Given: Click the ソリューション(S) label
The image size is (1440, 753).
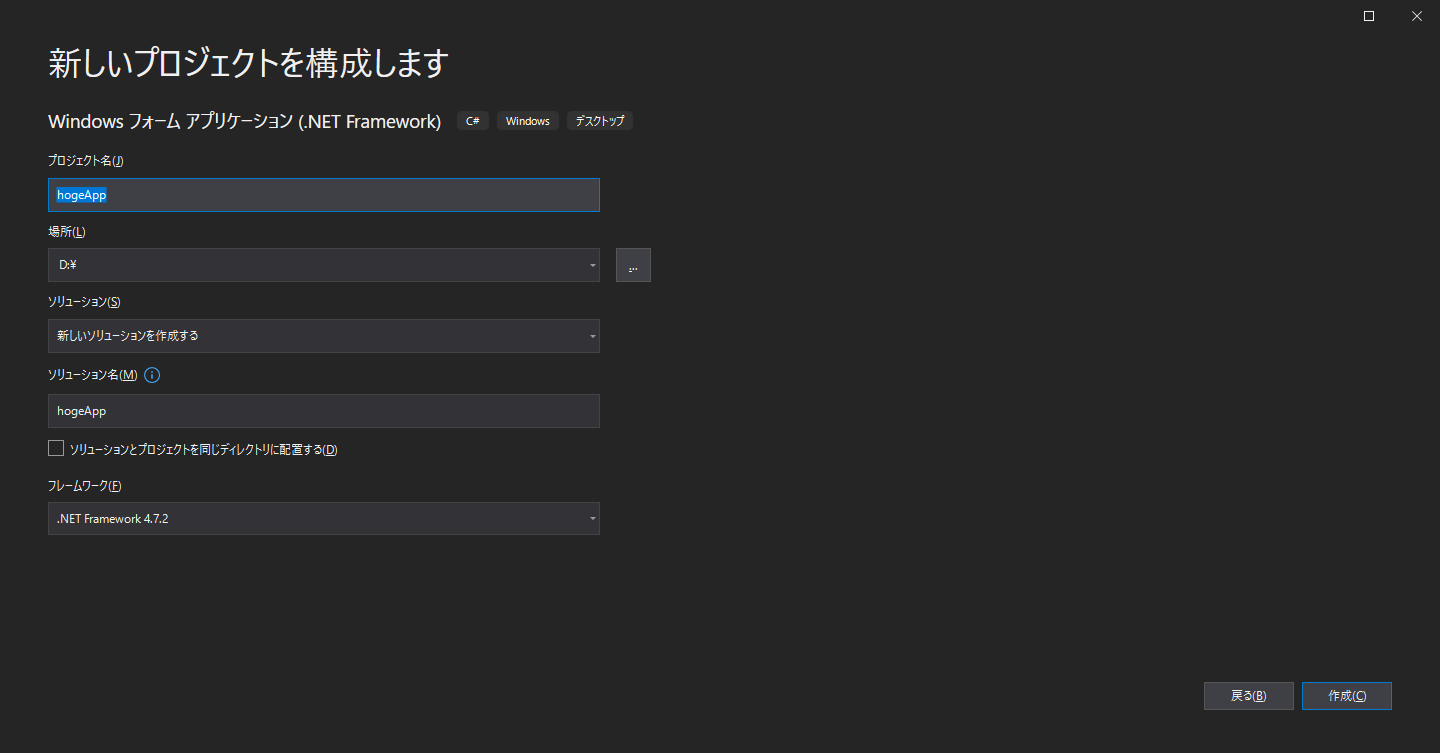Looking at the screenshot, I should [x=84, y=302].
